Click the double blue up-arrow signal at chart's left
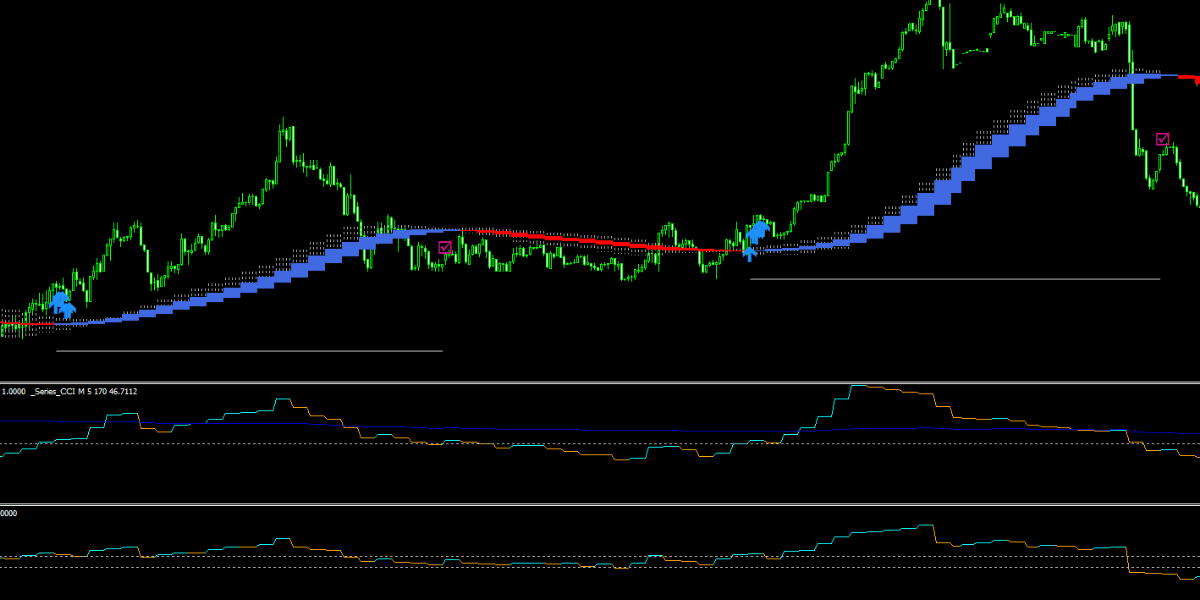This screenshot has height=600, width=1200. 63,305
